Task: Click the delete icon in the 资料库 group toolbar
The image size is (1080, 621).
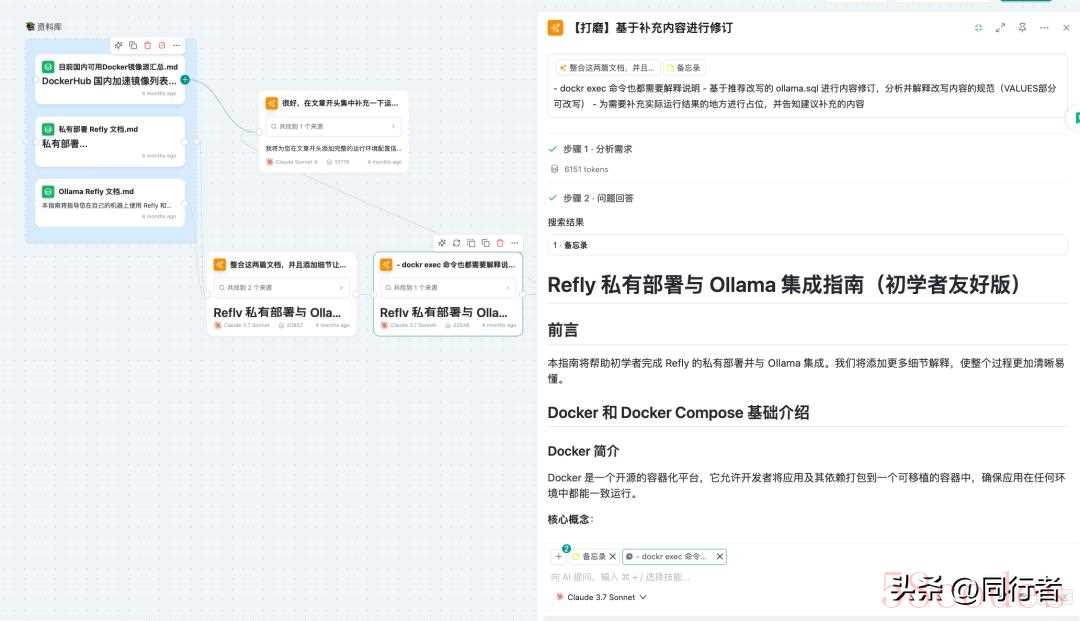Action: 147,45
